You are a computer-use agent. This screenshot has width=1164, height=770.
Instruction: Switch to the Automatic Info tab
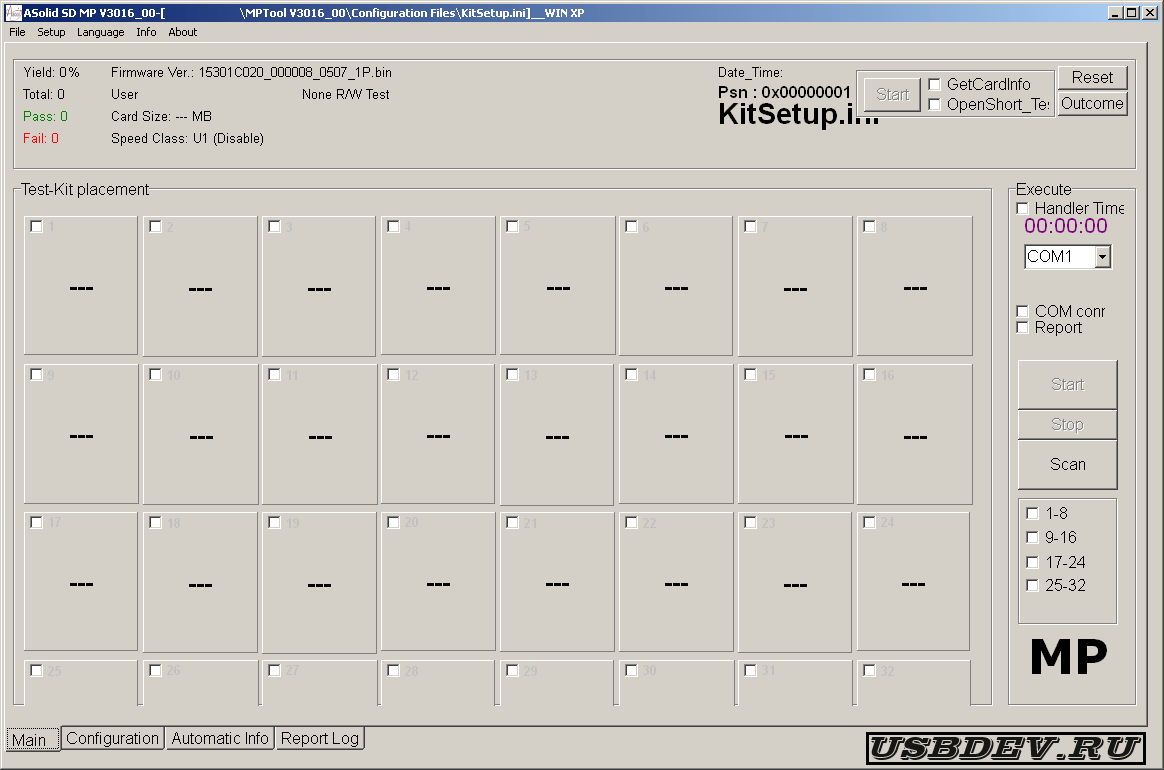220,738
